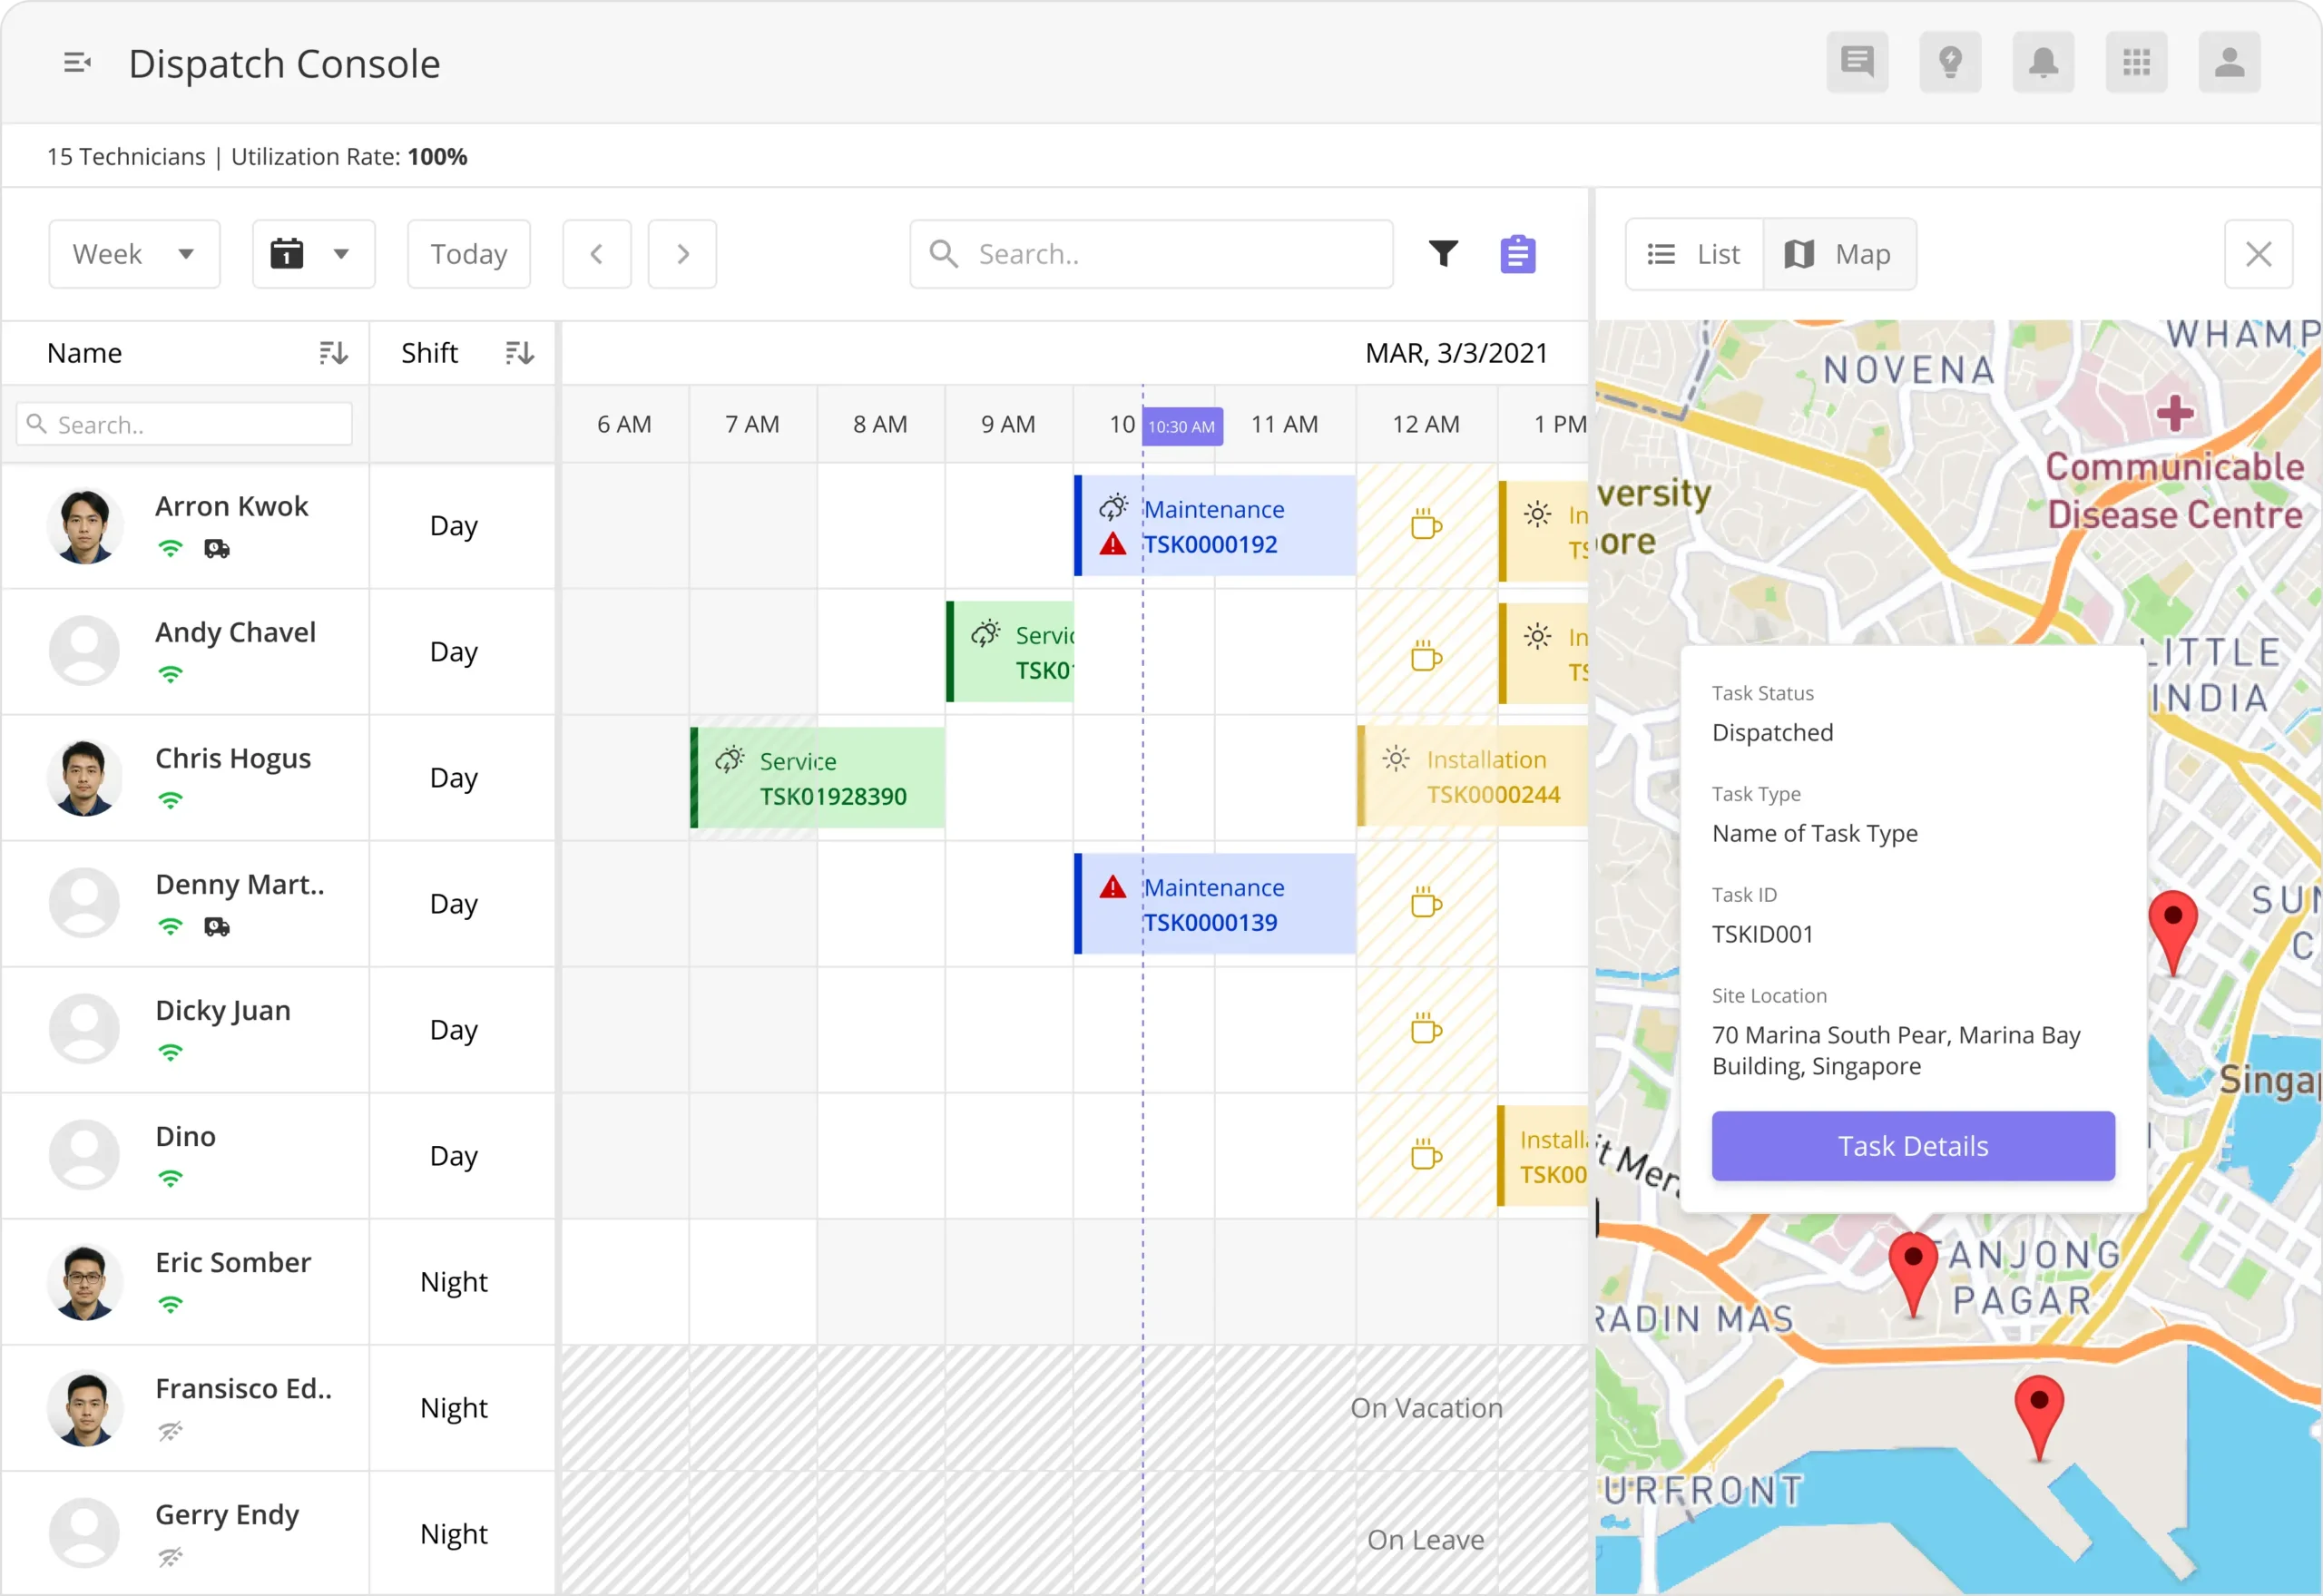Click Gerry Endy's offline status icon
Viewport: 2323px width, 1596px height.
tap(171, 1557)
